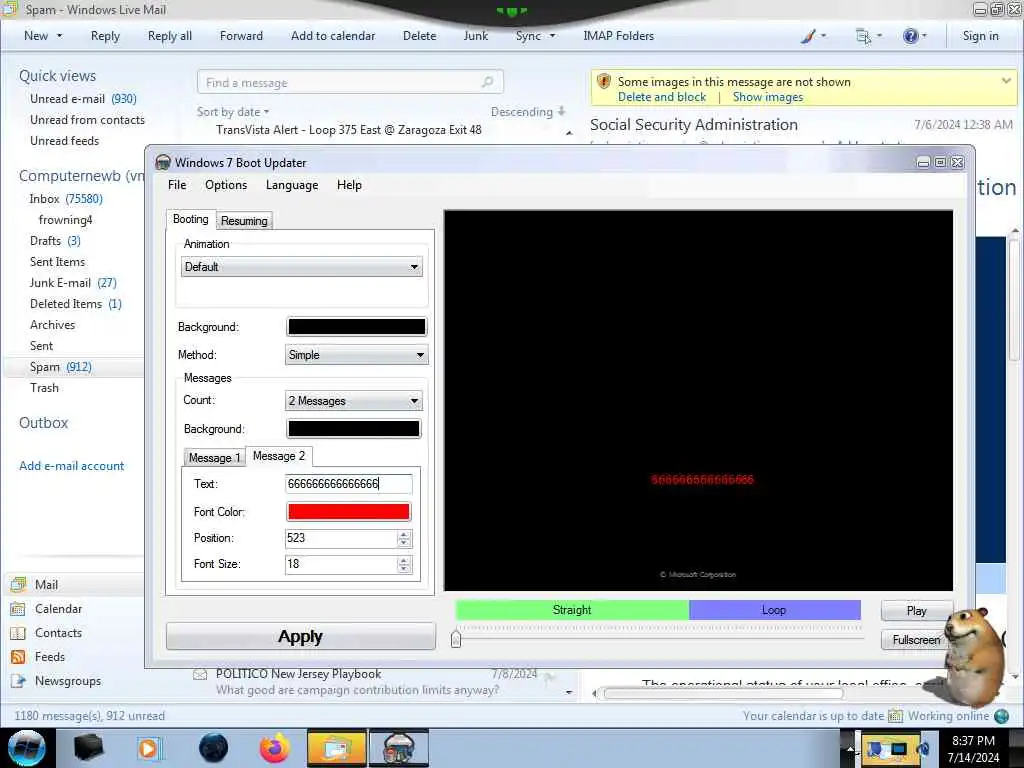Open the Help question mark icon
Image resolution: width=1024 pixels, height=768 pixels.
coord(910,36)
